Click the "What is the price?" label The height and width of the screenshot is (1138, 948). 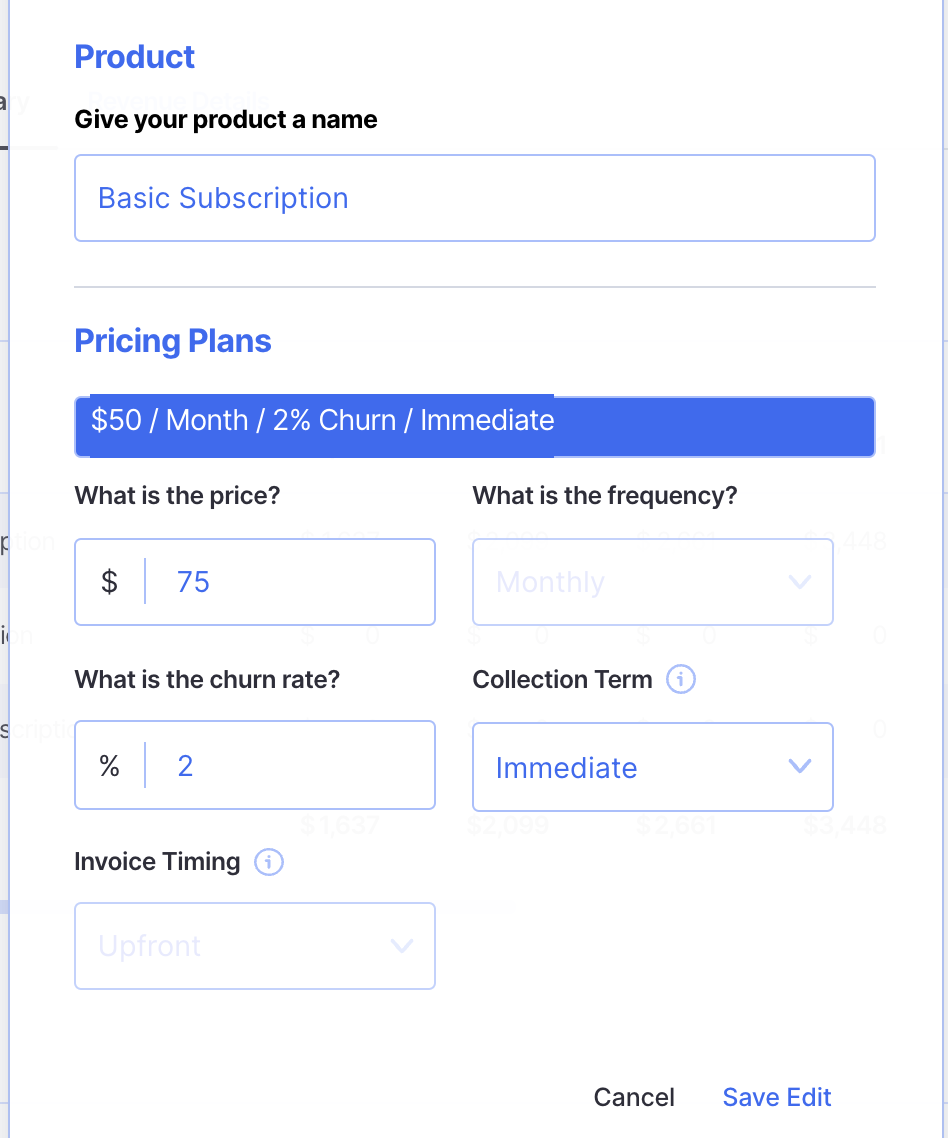point(177,495)
